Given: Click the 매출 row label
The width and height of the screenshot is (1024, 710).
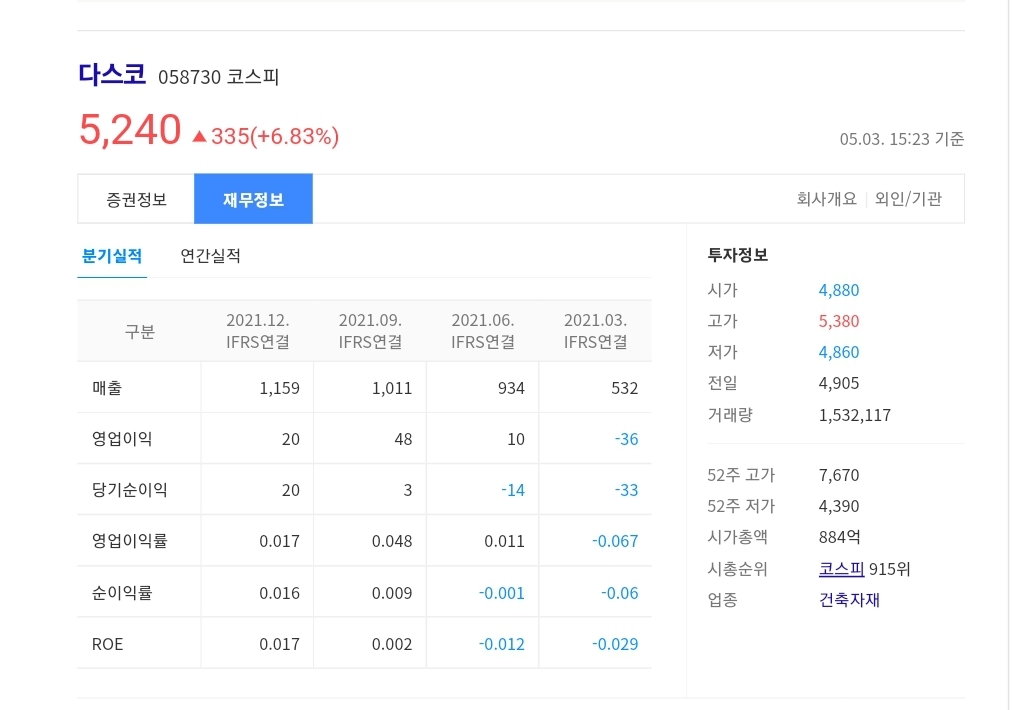Looking at the screenshot, I should [x=108, y=388].
